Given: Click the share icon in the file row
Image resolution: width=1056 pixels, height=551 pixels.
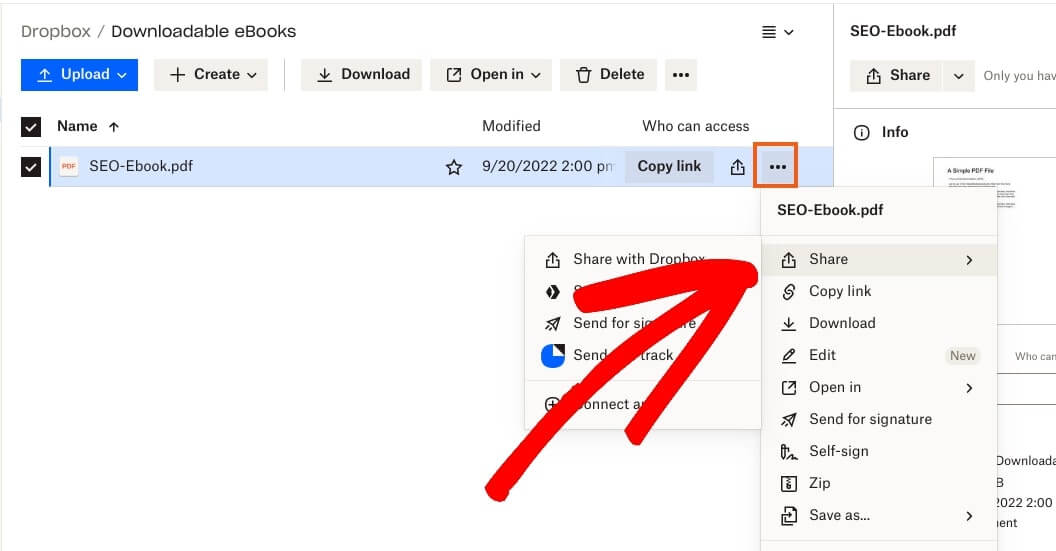Looking at the screenshot, I should 737,167.
